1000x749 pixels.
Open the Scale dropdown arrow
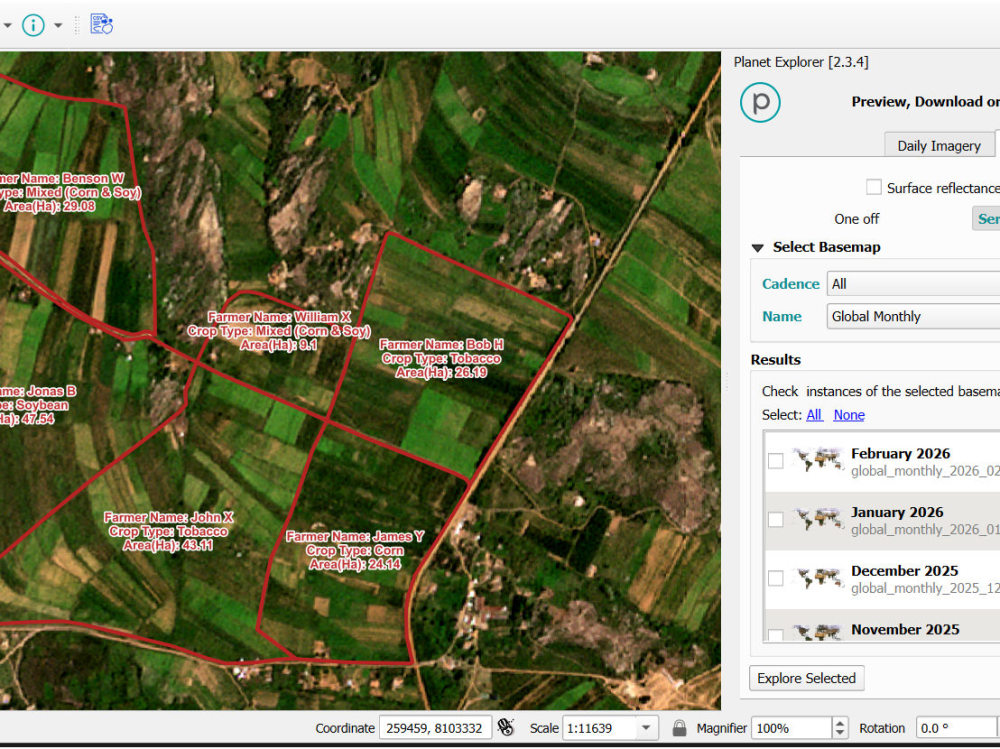pos(646,728)
